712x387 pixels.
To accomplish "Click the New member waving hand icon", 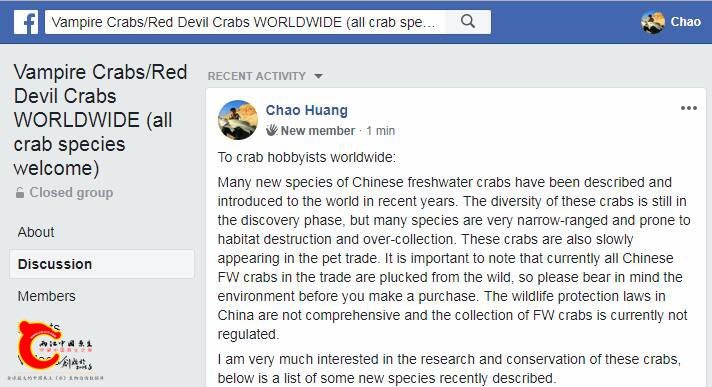I will [x=272, y=130].
